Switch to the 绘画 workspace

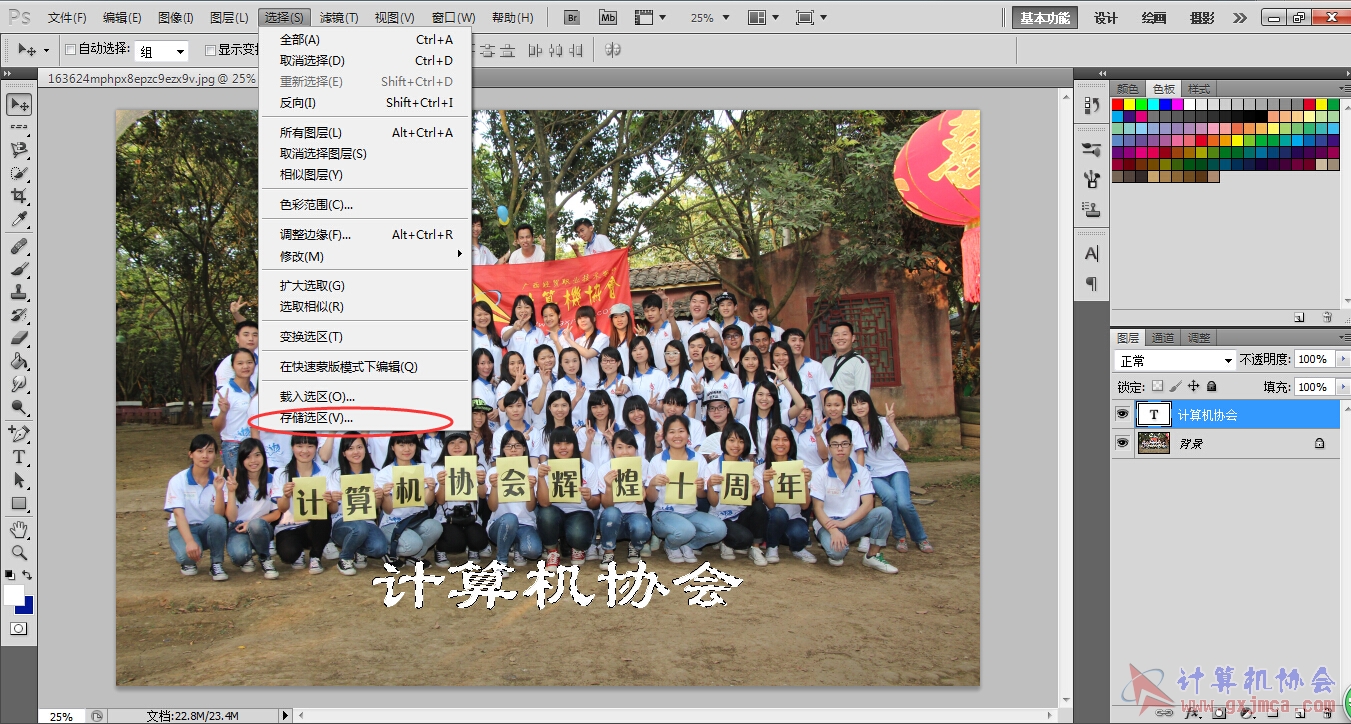1153,18
